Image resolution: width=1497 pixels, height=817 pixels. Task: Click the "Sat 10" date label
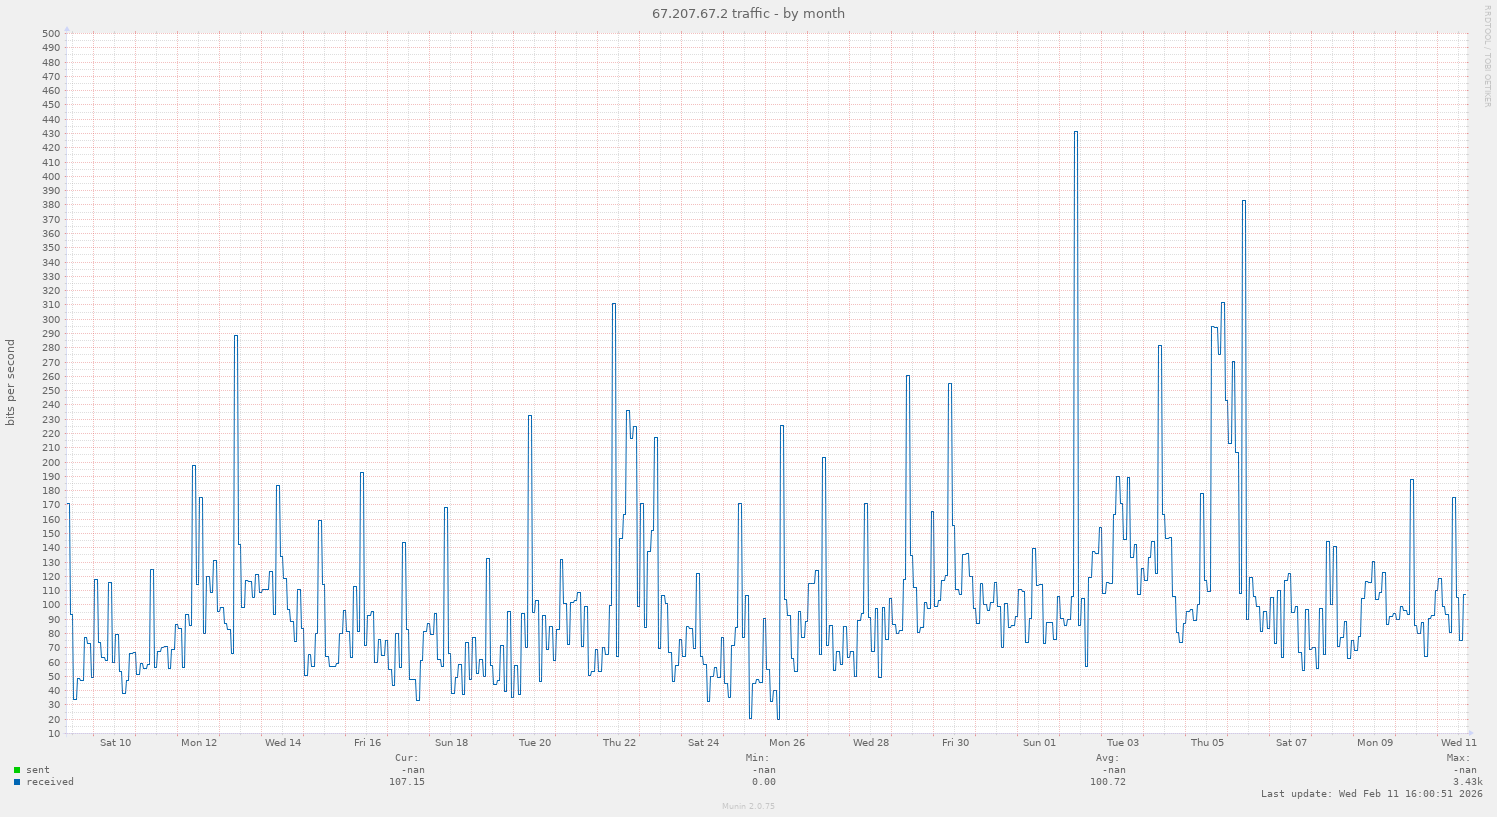click(114, 743)
